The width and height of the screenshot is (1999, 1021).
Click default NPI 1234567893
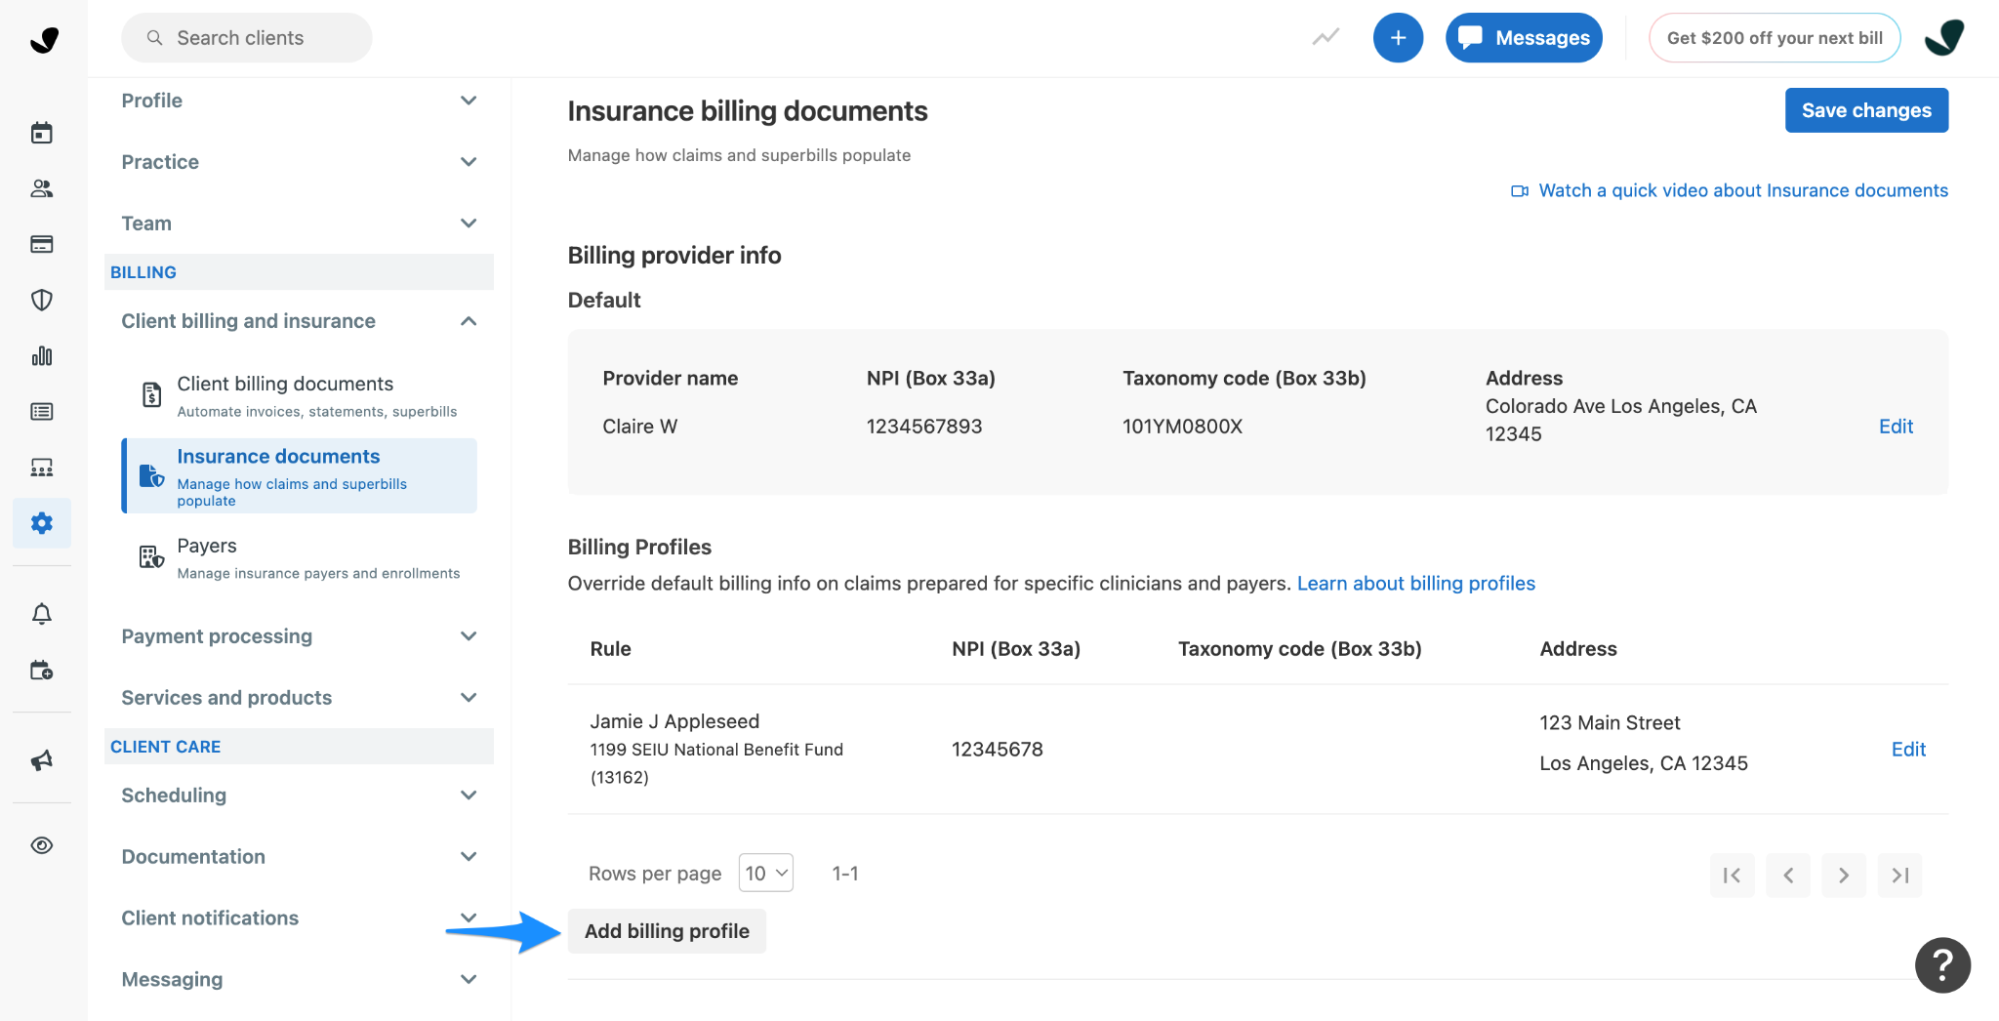pyautogui.click(x=924, y=426)
